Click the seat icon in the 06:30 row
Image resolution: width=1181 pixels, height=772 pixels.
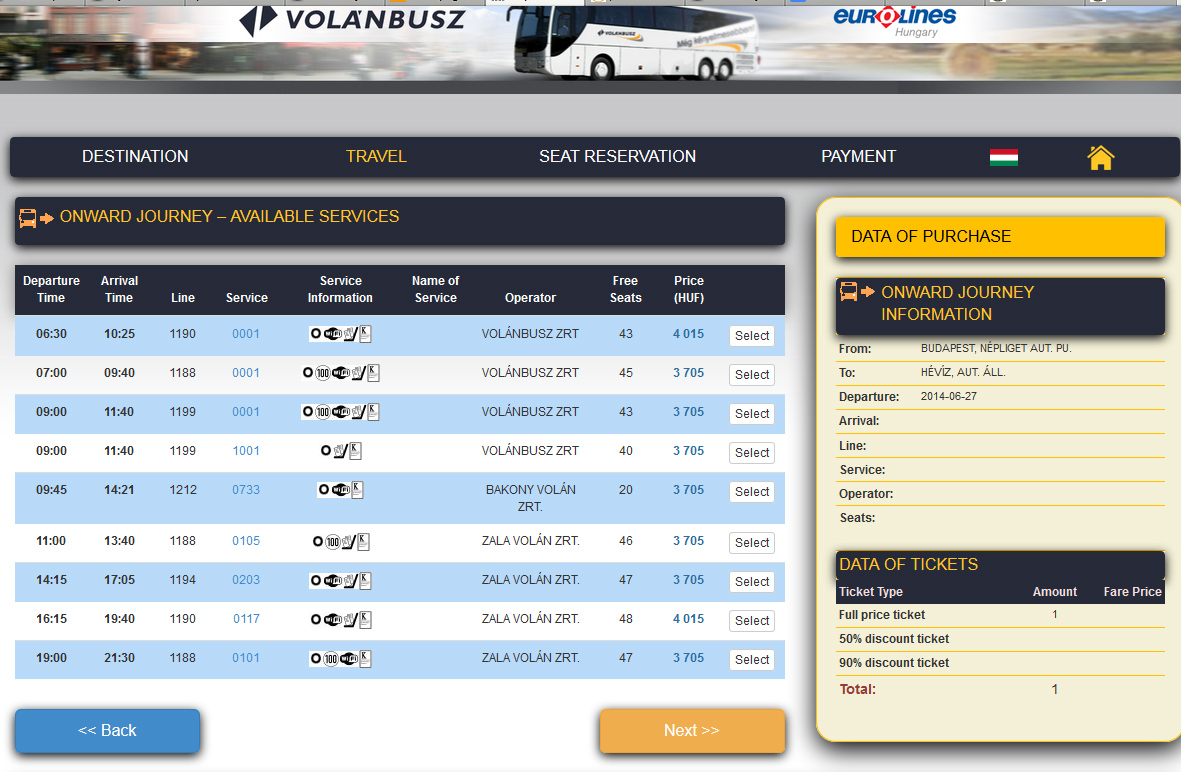tap(351, 334)
